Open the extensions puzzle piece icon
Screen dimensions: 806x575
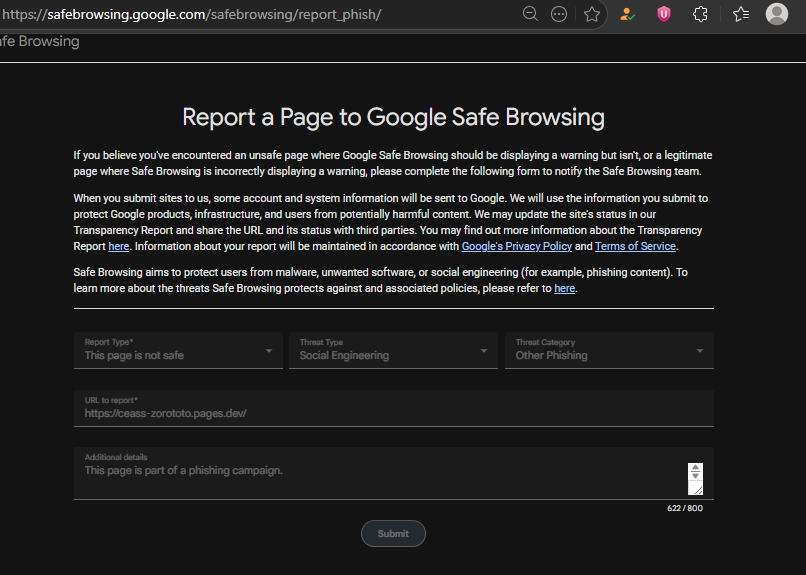(700, 14)
